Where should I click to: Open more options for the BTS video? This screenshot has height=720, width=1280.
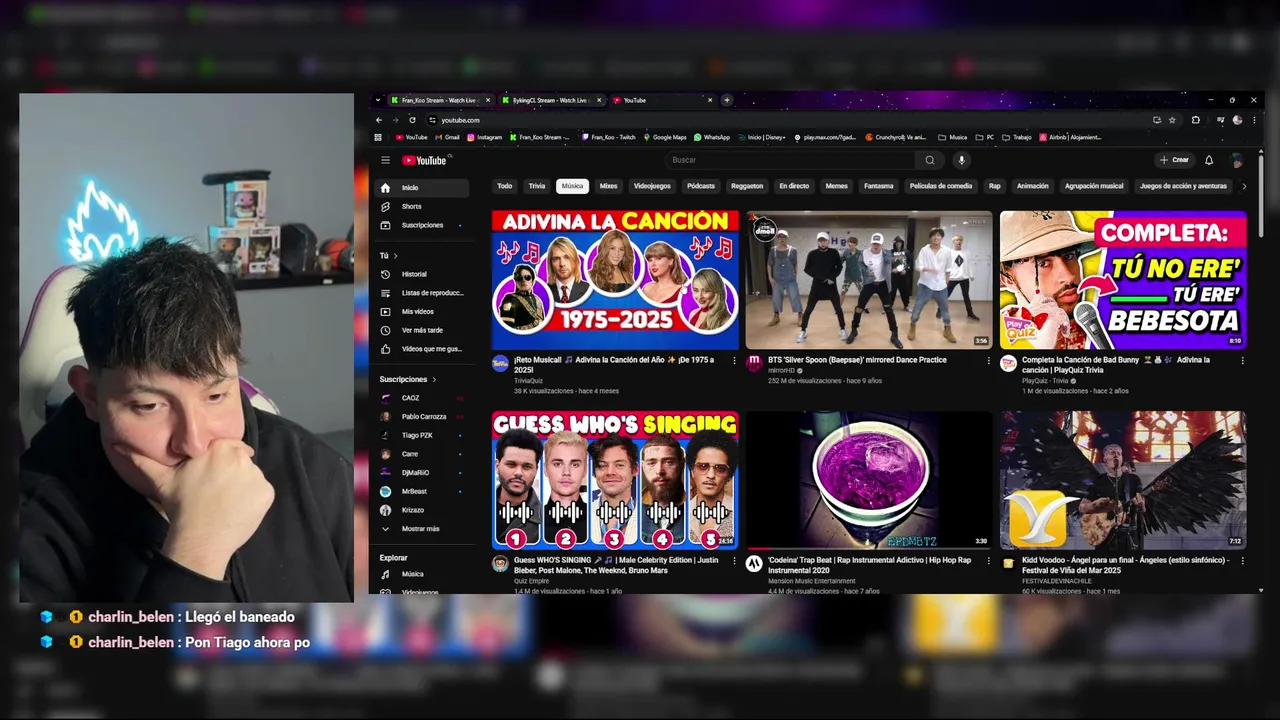click(989, 361)
